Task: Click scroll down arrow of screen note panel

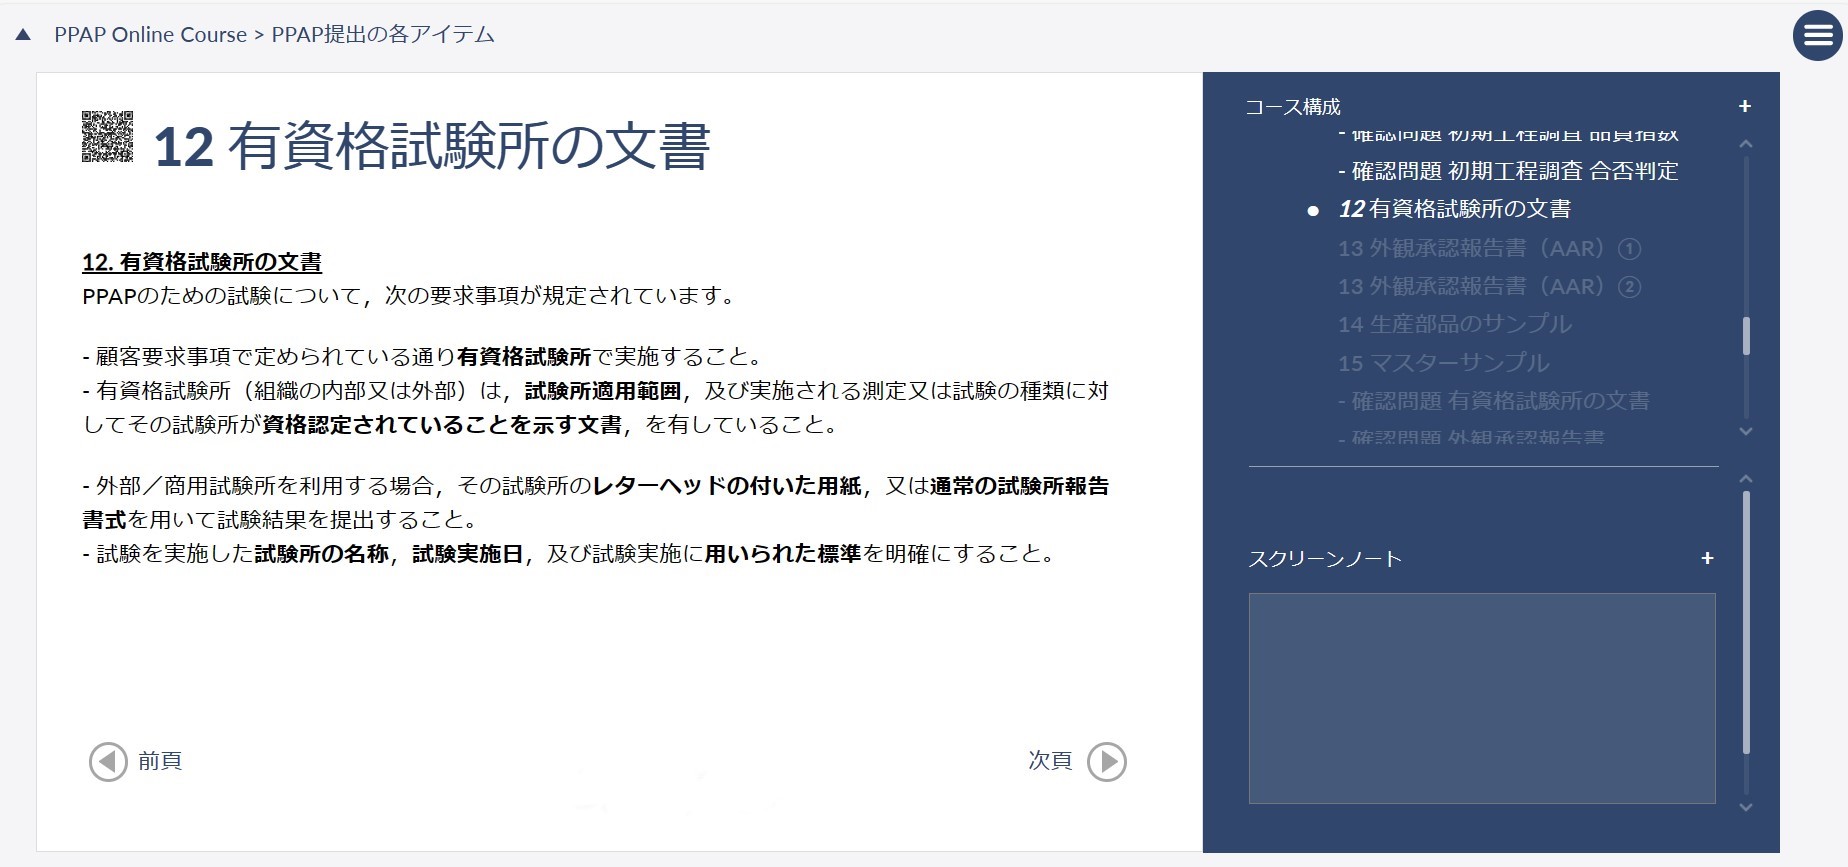Action: pyautogui.click(x=1746, y=807)
